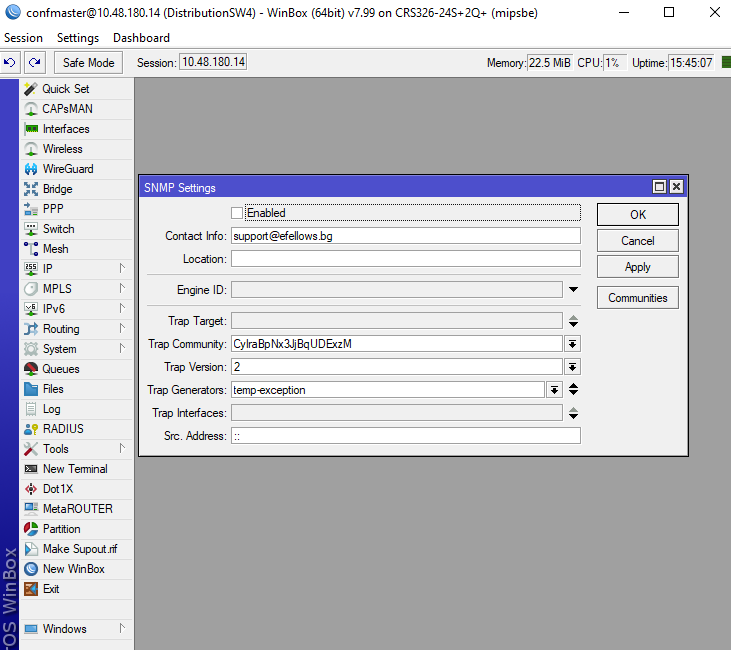The width and height of the screenshot is (731, 650).
Task: Expand the IP submenu
Action: coord(122,268)
